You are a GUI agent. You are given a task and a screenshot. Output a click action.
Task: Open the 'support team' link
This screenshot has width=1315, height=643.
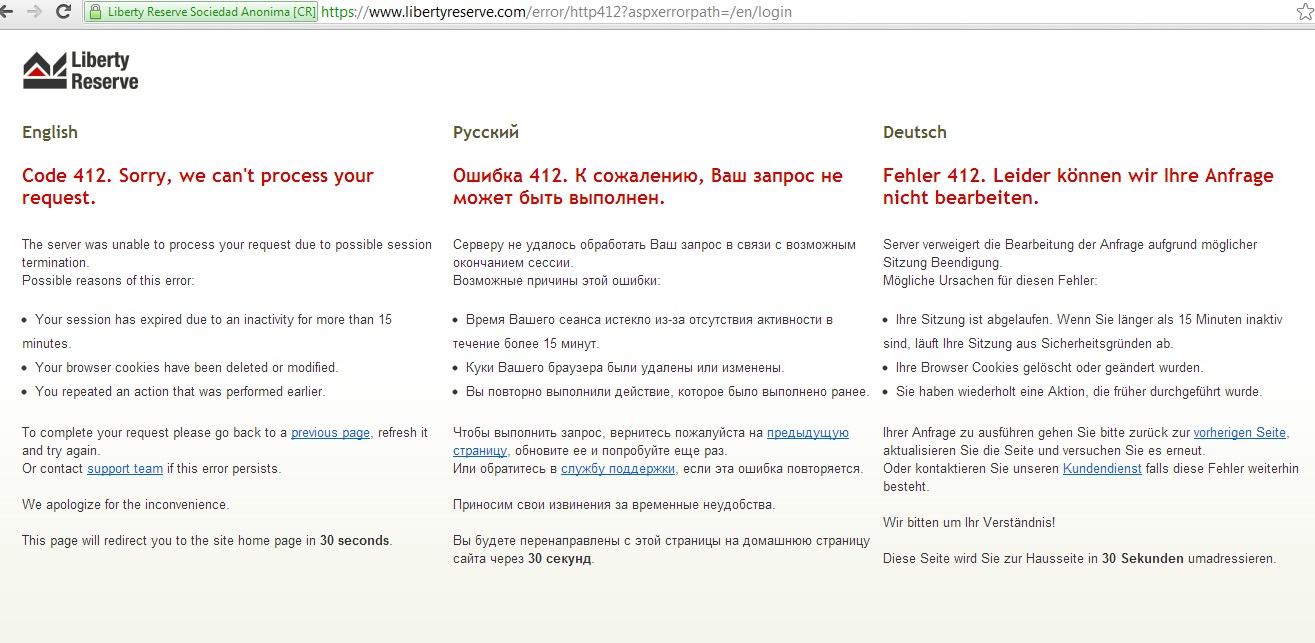pos(125,469)
